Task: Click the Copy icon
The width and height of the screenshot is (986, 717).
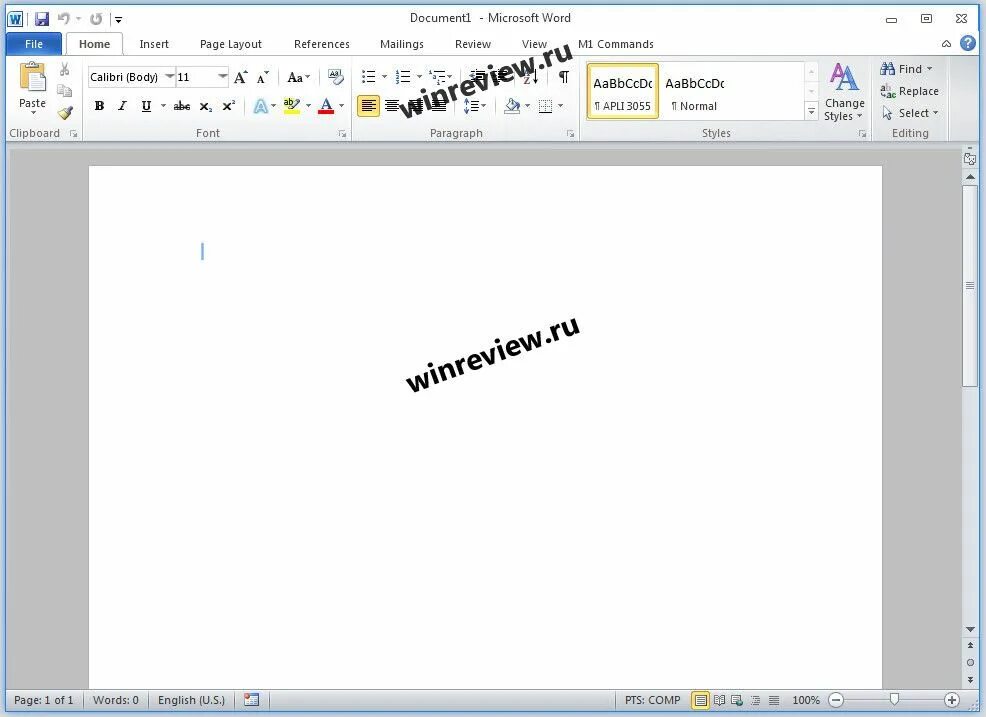Action: click(65, 91)
